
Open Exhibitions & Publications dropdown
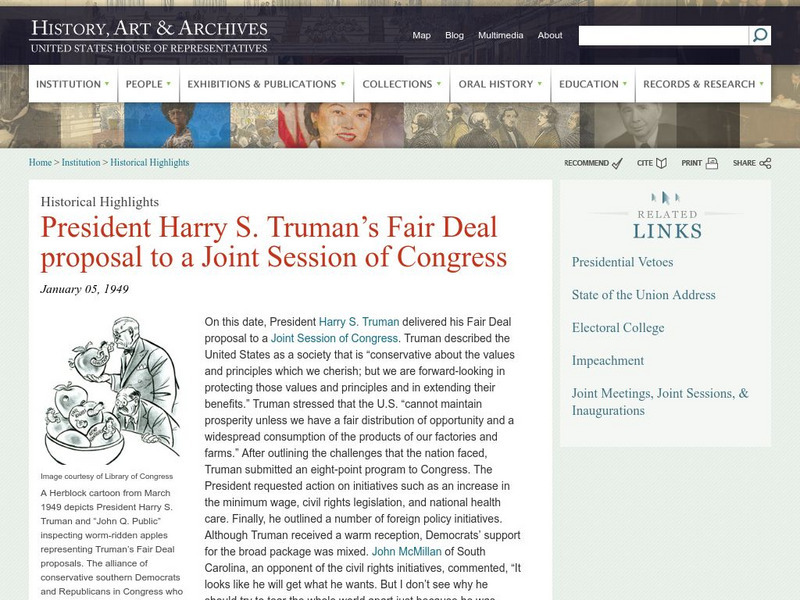(266, 84)
